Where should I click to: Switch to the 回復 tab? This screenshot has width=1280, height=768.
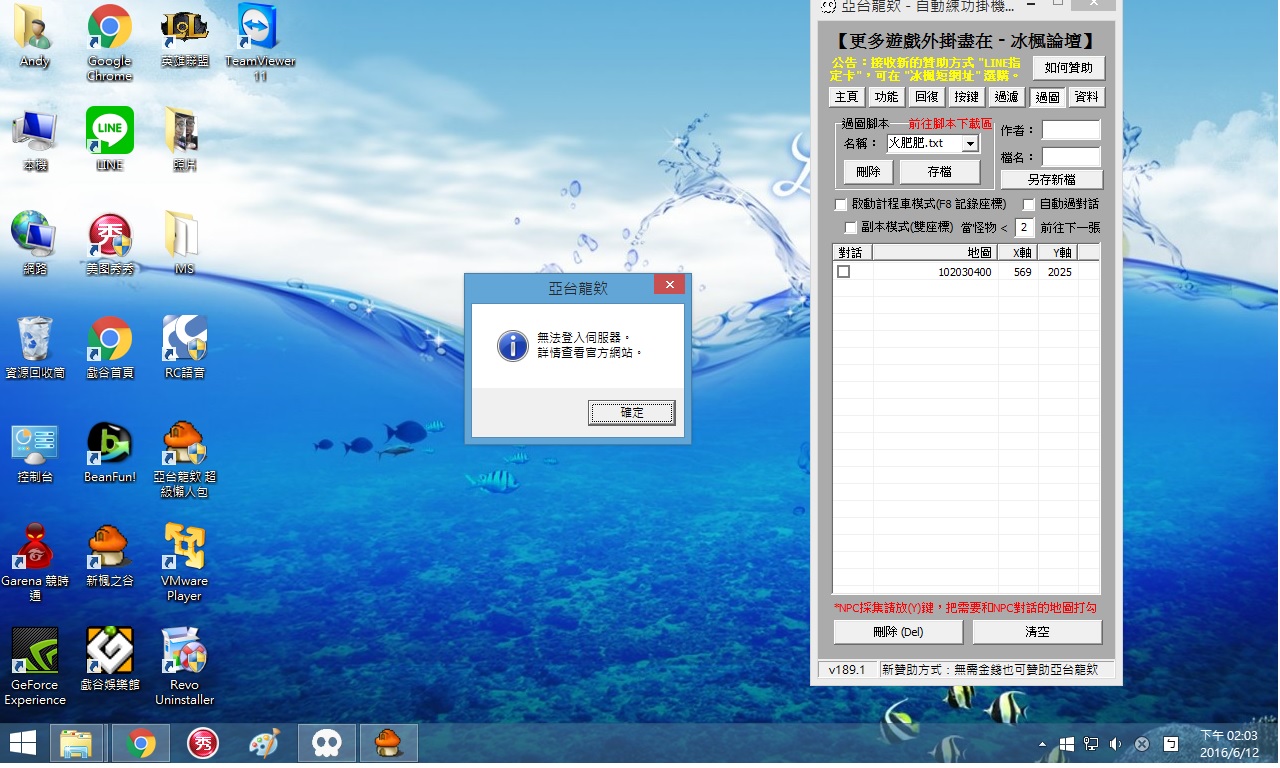coord(926,97)
